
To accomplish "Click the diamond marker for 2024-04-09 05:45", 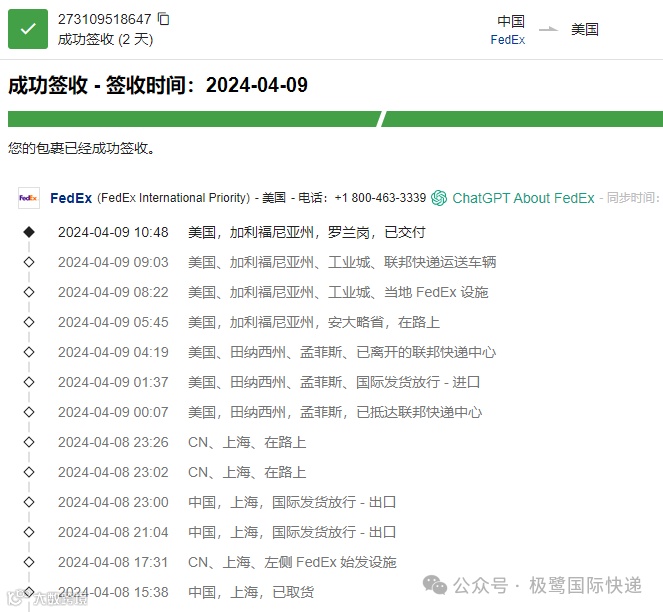I will (29, 322).
